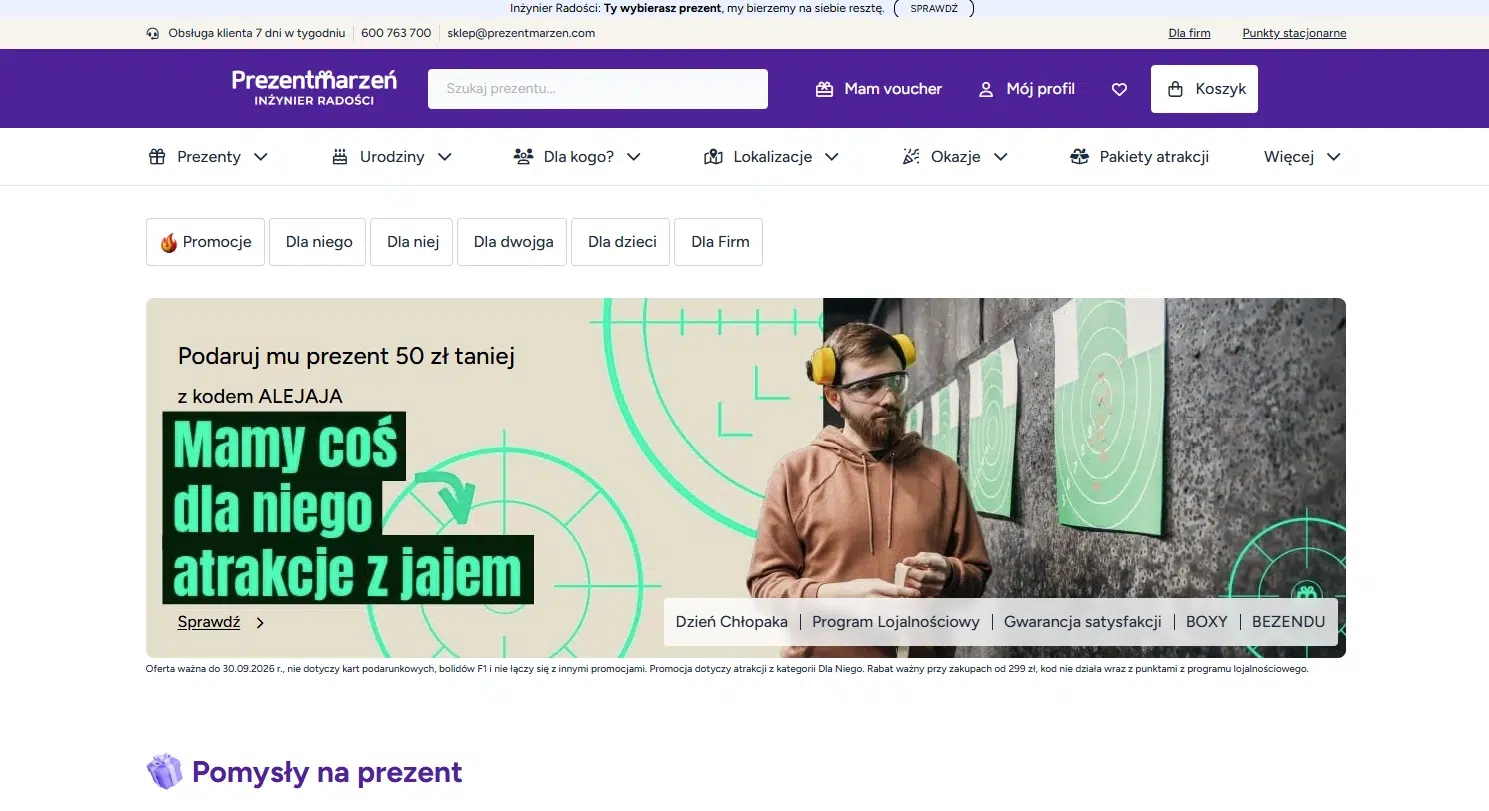Click the packages icon beside Pakiety atrakcji
The width and height of the screenshot is (1489, 811).
1079,157
